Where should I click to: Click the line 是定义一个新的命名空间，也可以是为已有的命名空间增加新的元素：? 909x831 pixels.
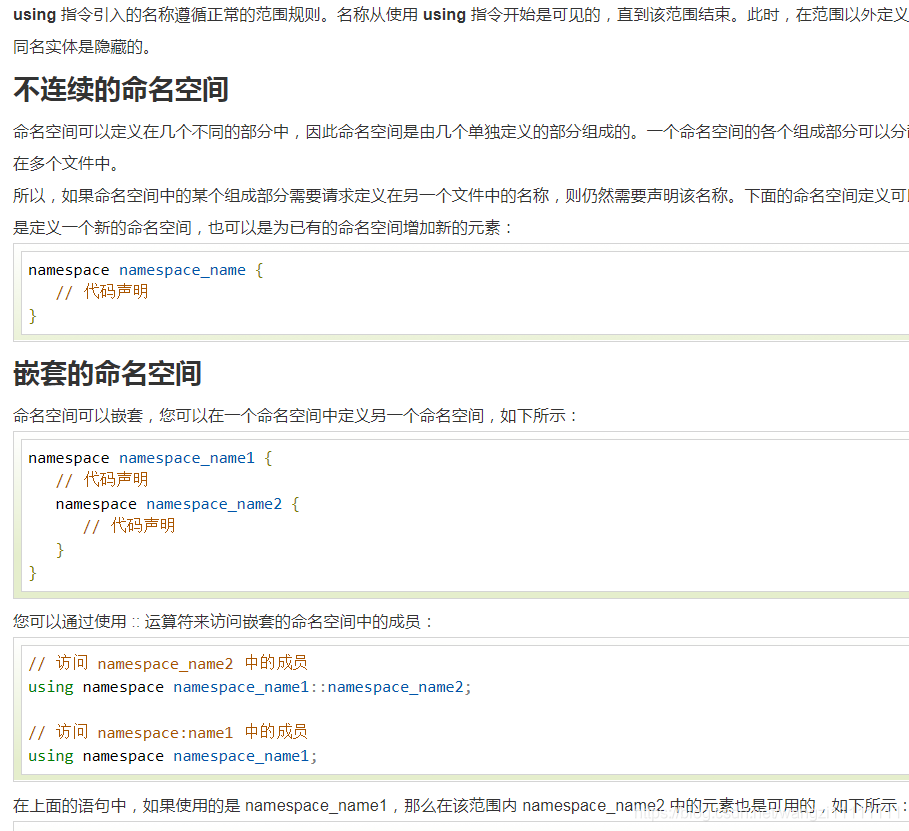[x=263, y=227]
